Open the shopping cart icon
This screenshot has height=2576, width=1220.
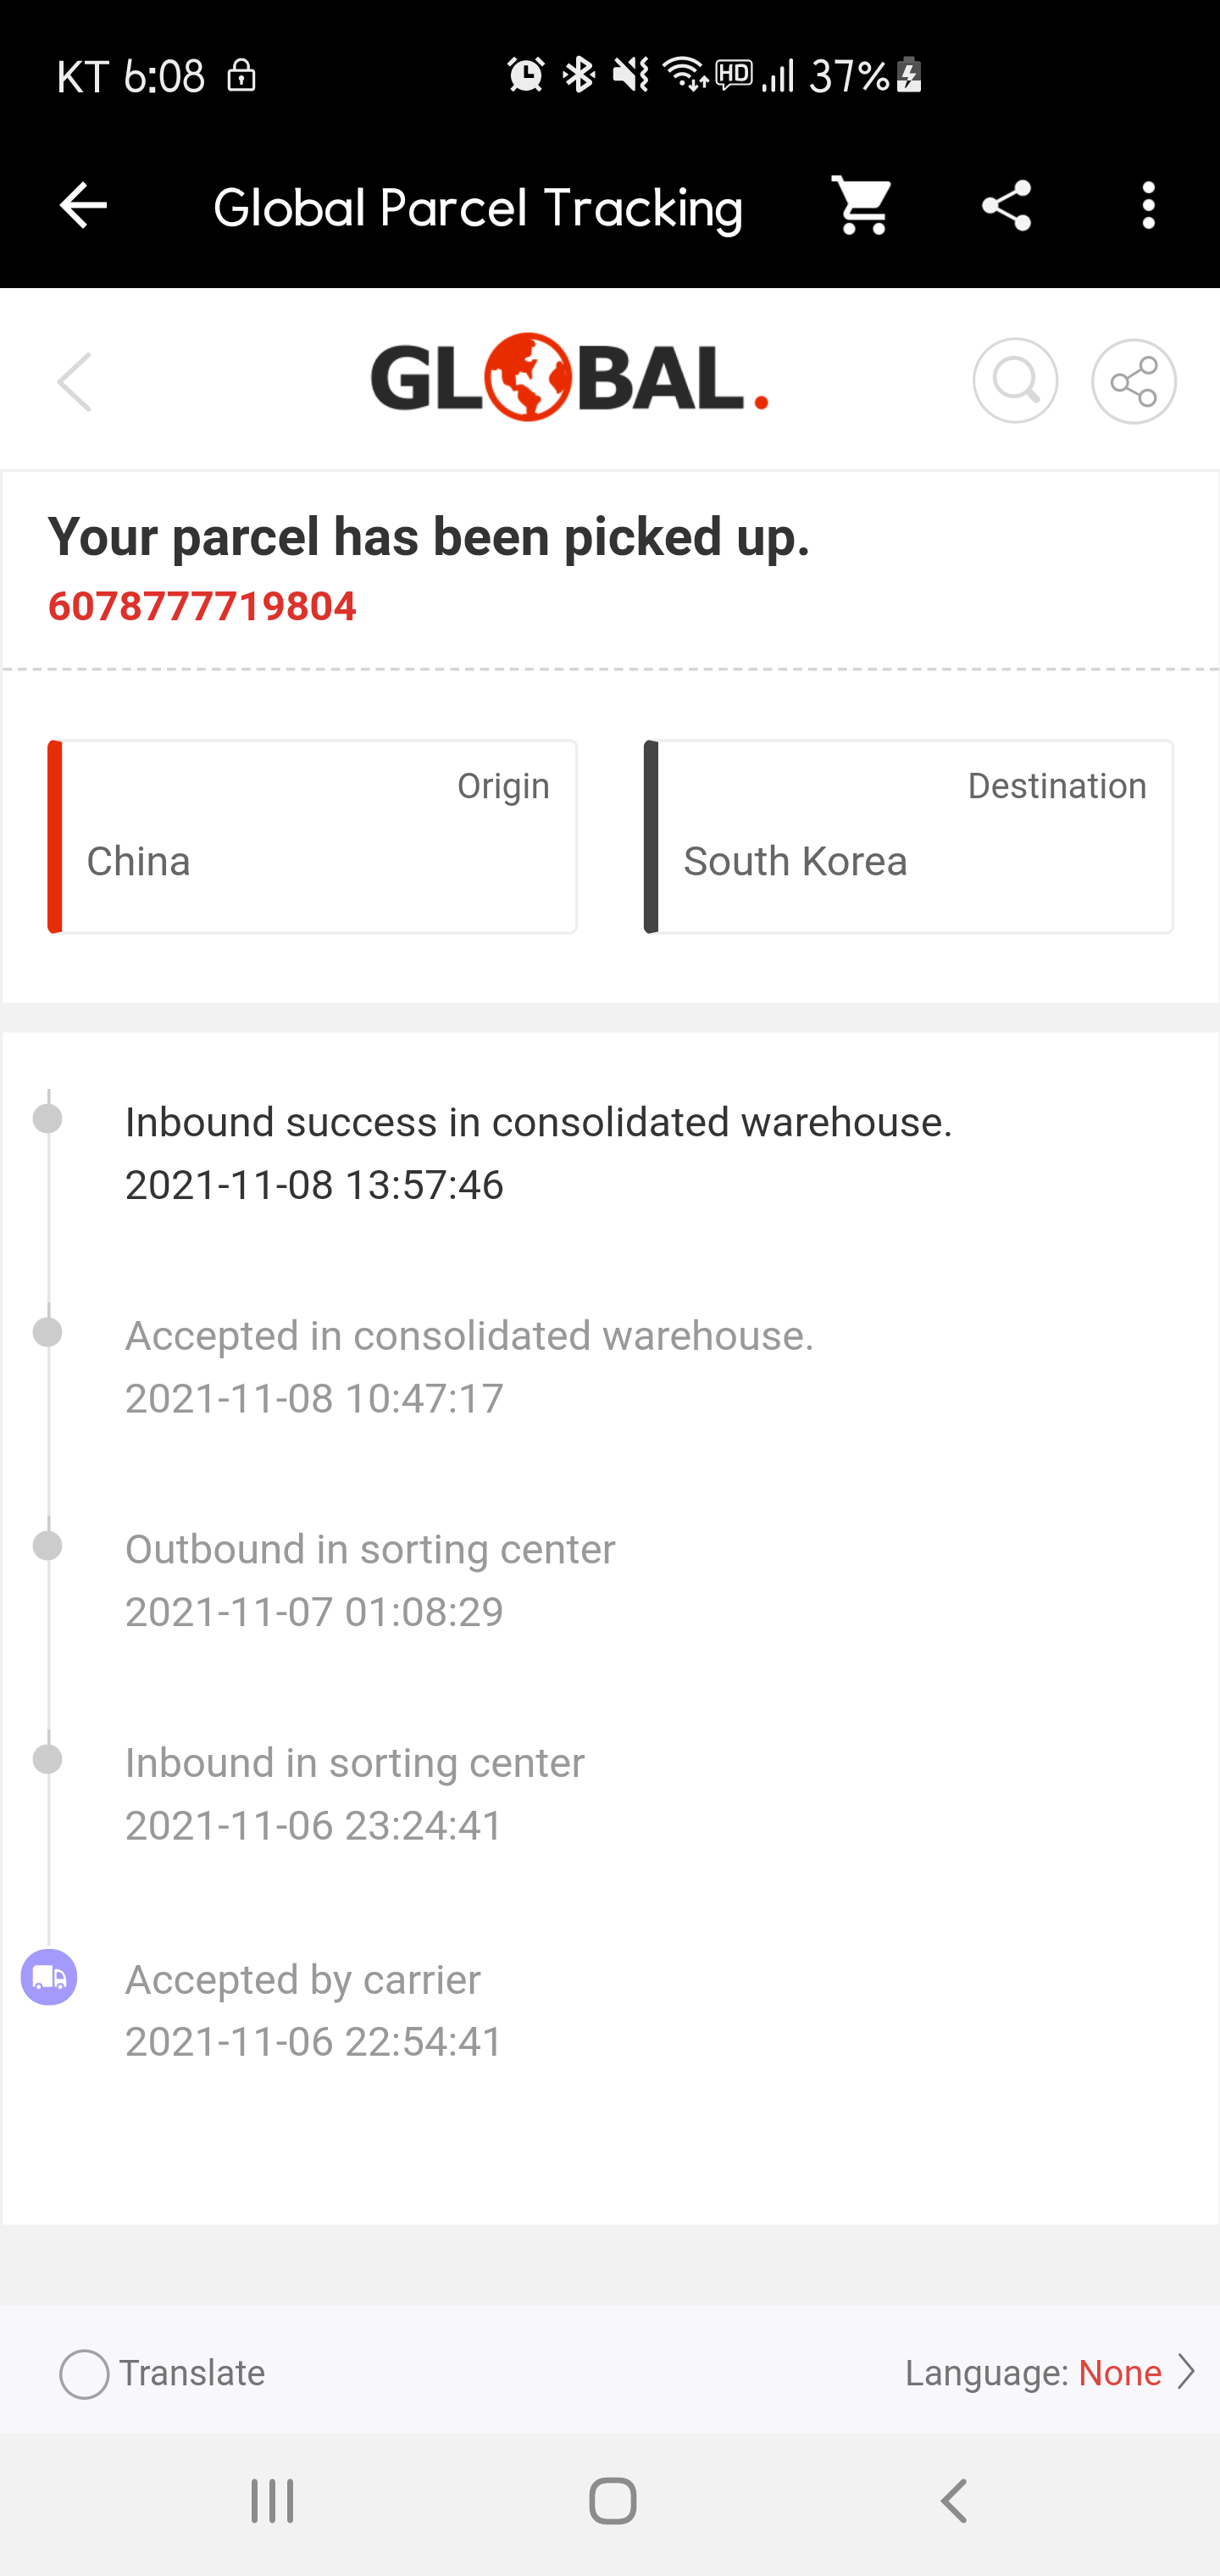(862, 206)
